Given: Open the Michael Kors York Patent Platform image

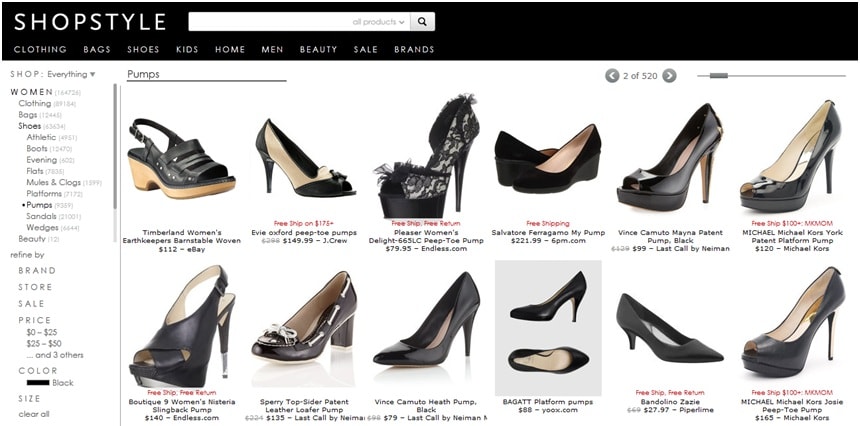Looking at the screenshot, I should click(790, 156).
